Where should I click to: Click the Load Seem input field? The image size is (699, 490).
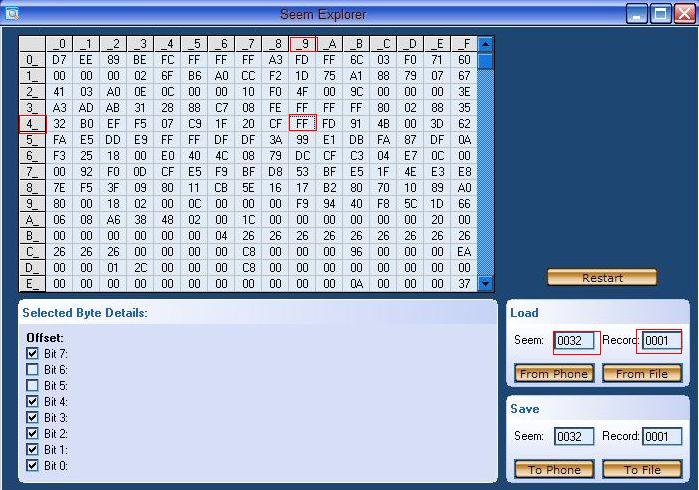click(x=574, y=341)
